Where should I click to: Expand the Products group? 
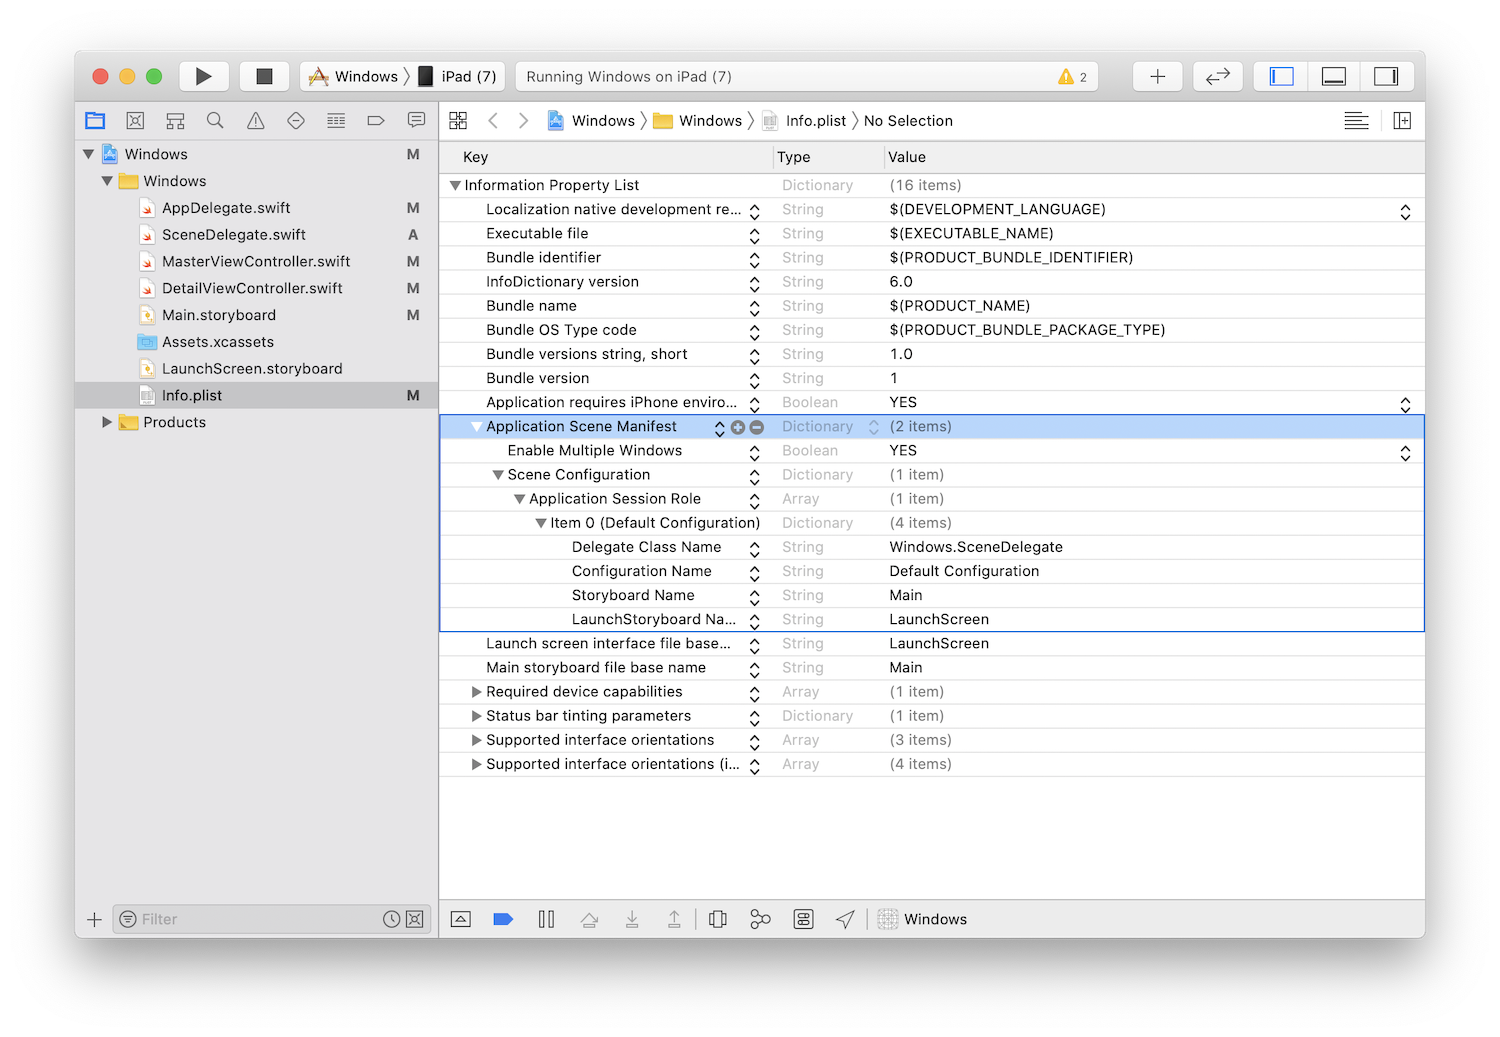pos(107,422)
